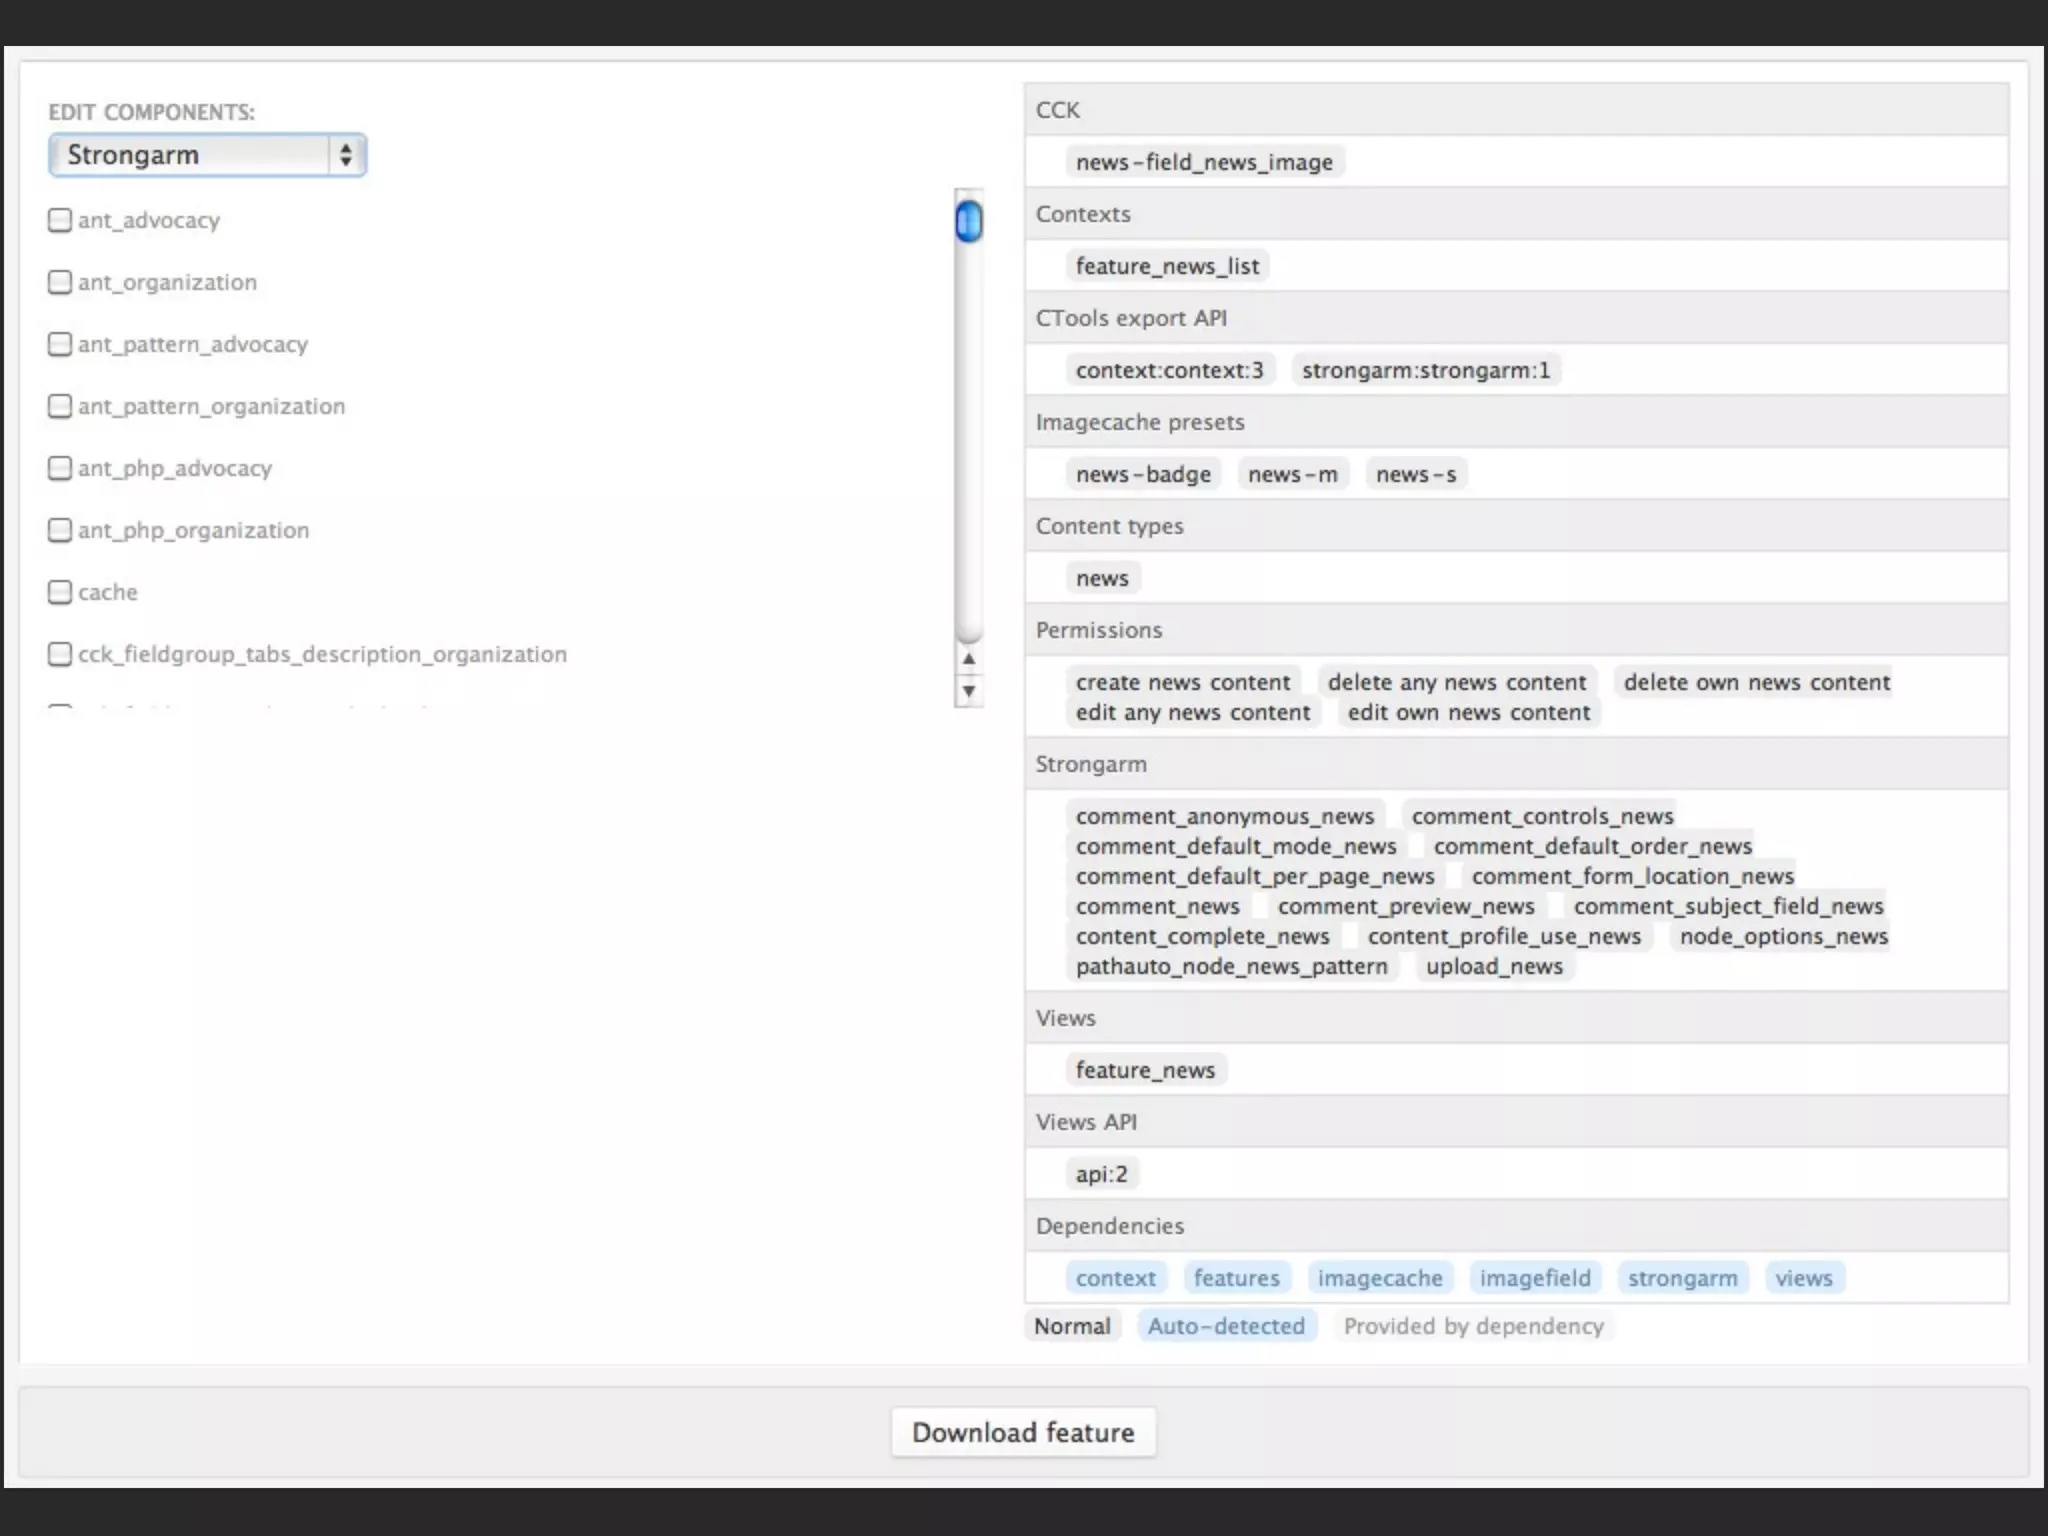Click the feature_news view tag
The image size is (2048, 1536).
tap(1145, 1070)
